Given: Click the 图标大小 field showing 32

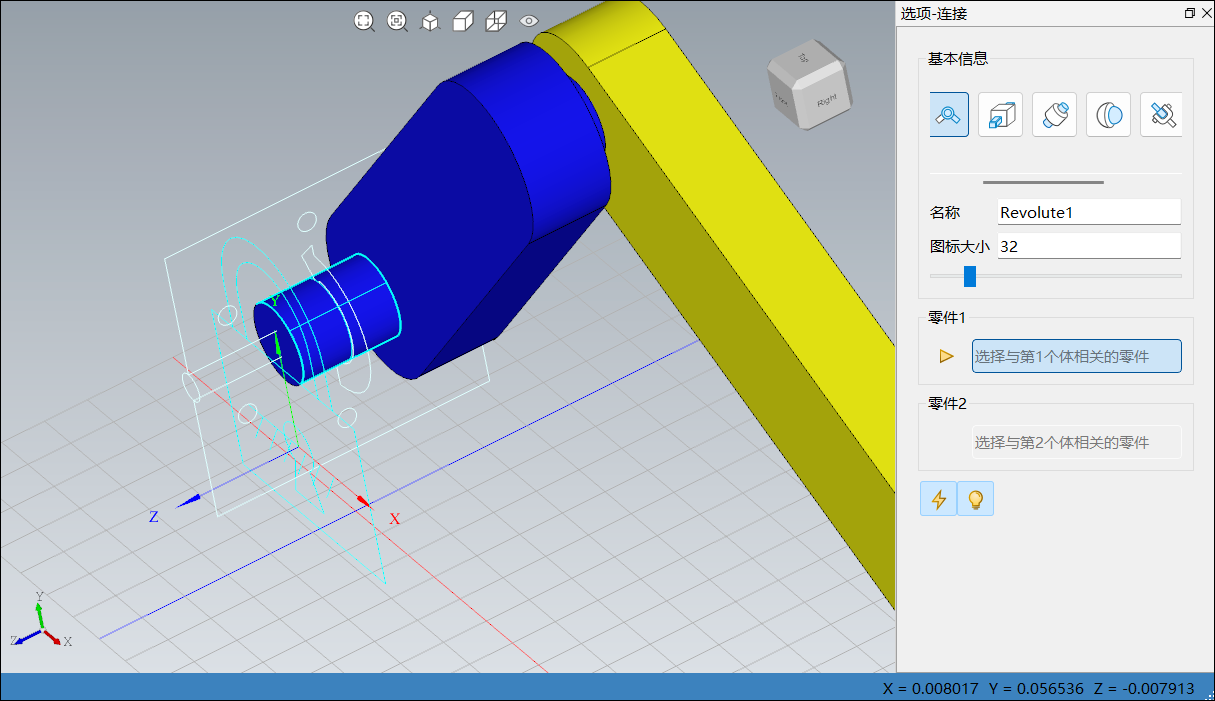Looking at the screenshot, I should tap(1088, 246).
